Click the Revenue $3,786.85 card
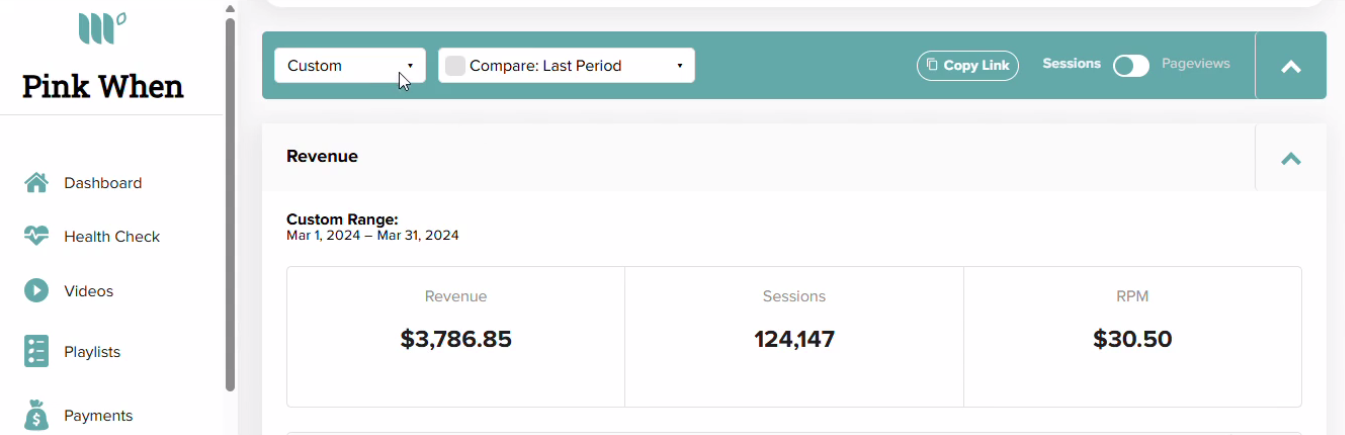This screenshot has width=1345, height=435. pyautogui.click(x=456, y=337)
